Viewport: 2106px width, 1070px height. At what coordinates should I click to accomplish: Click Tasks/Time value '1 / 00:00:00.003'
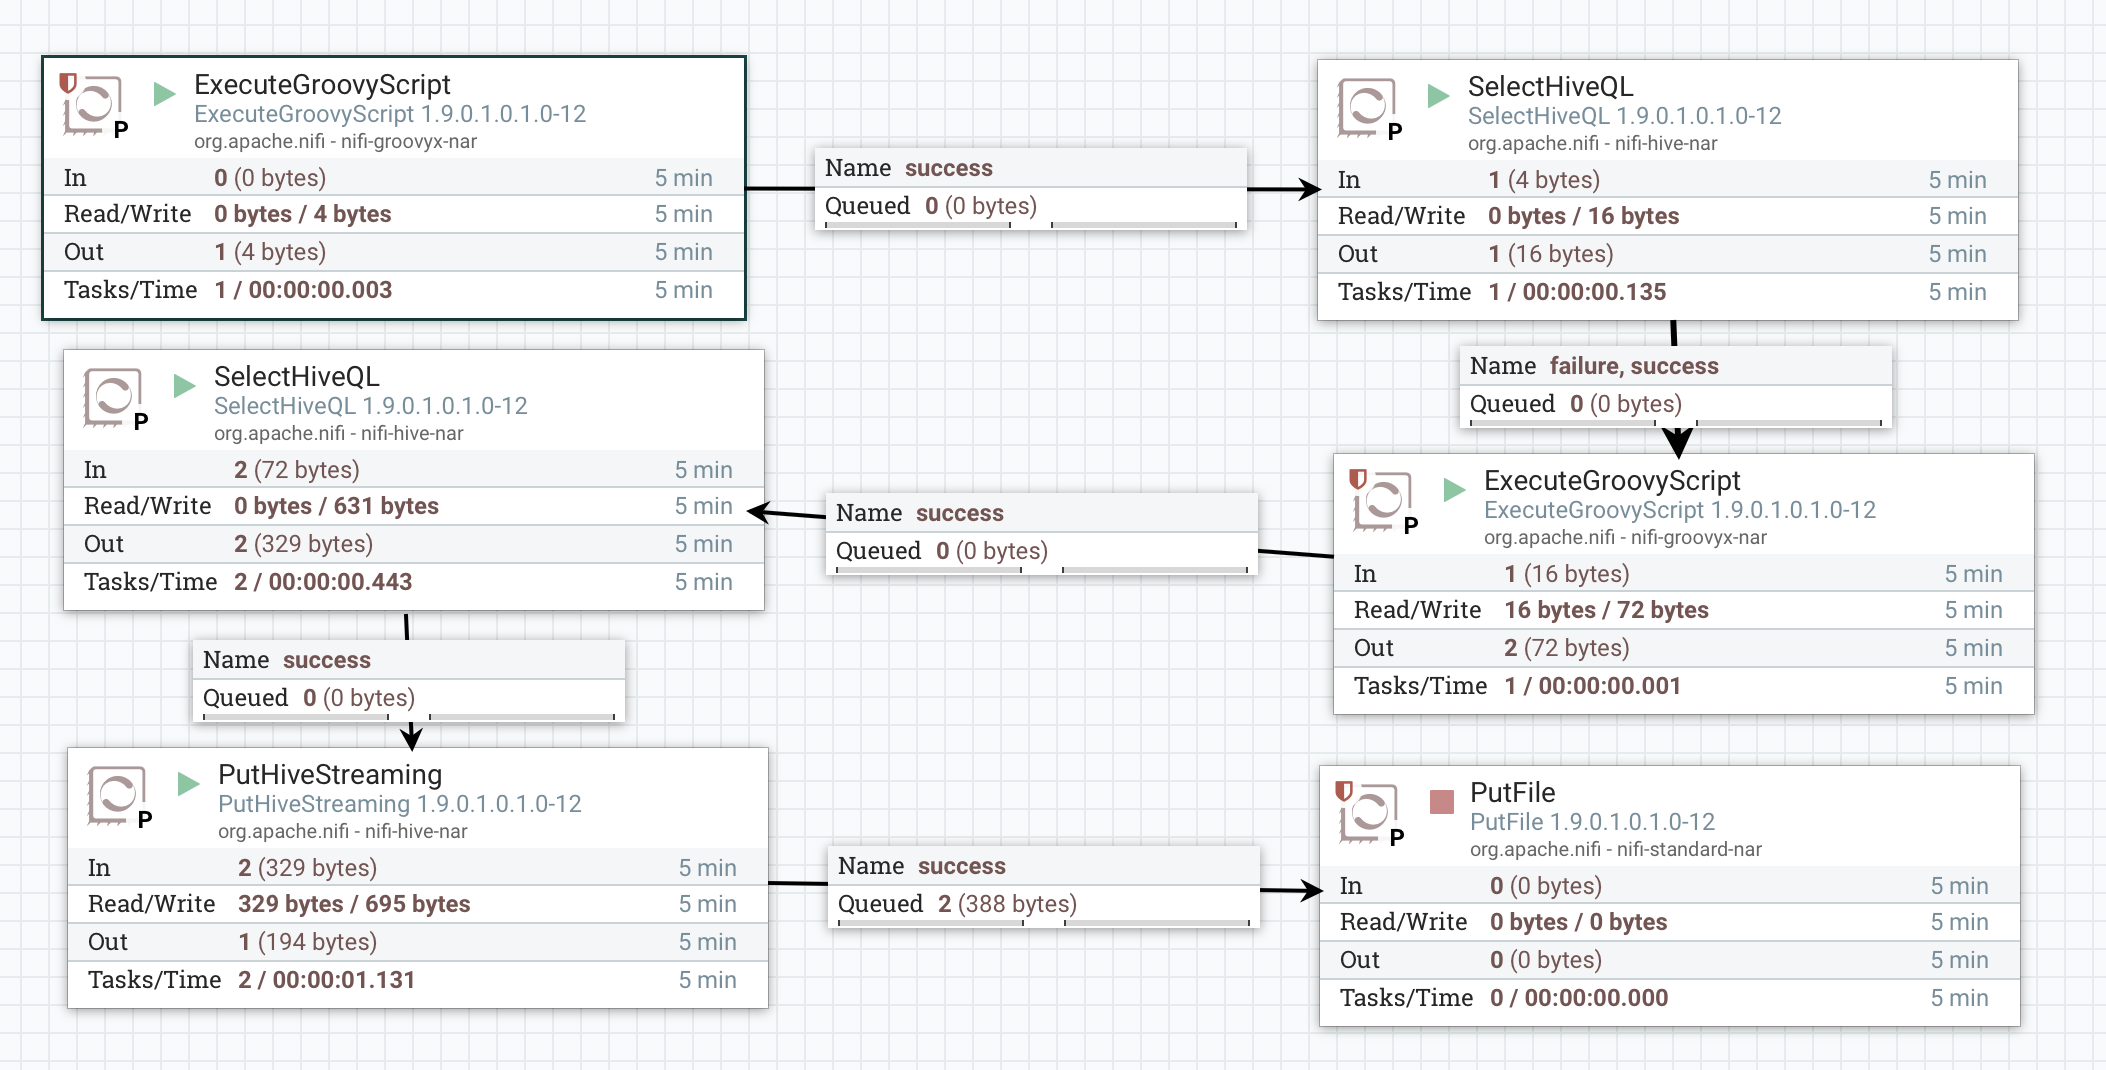point(303,290)
